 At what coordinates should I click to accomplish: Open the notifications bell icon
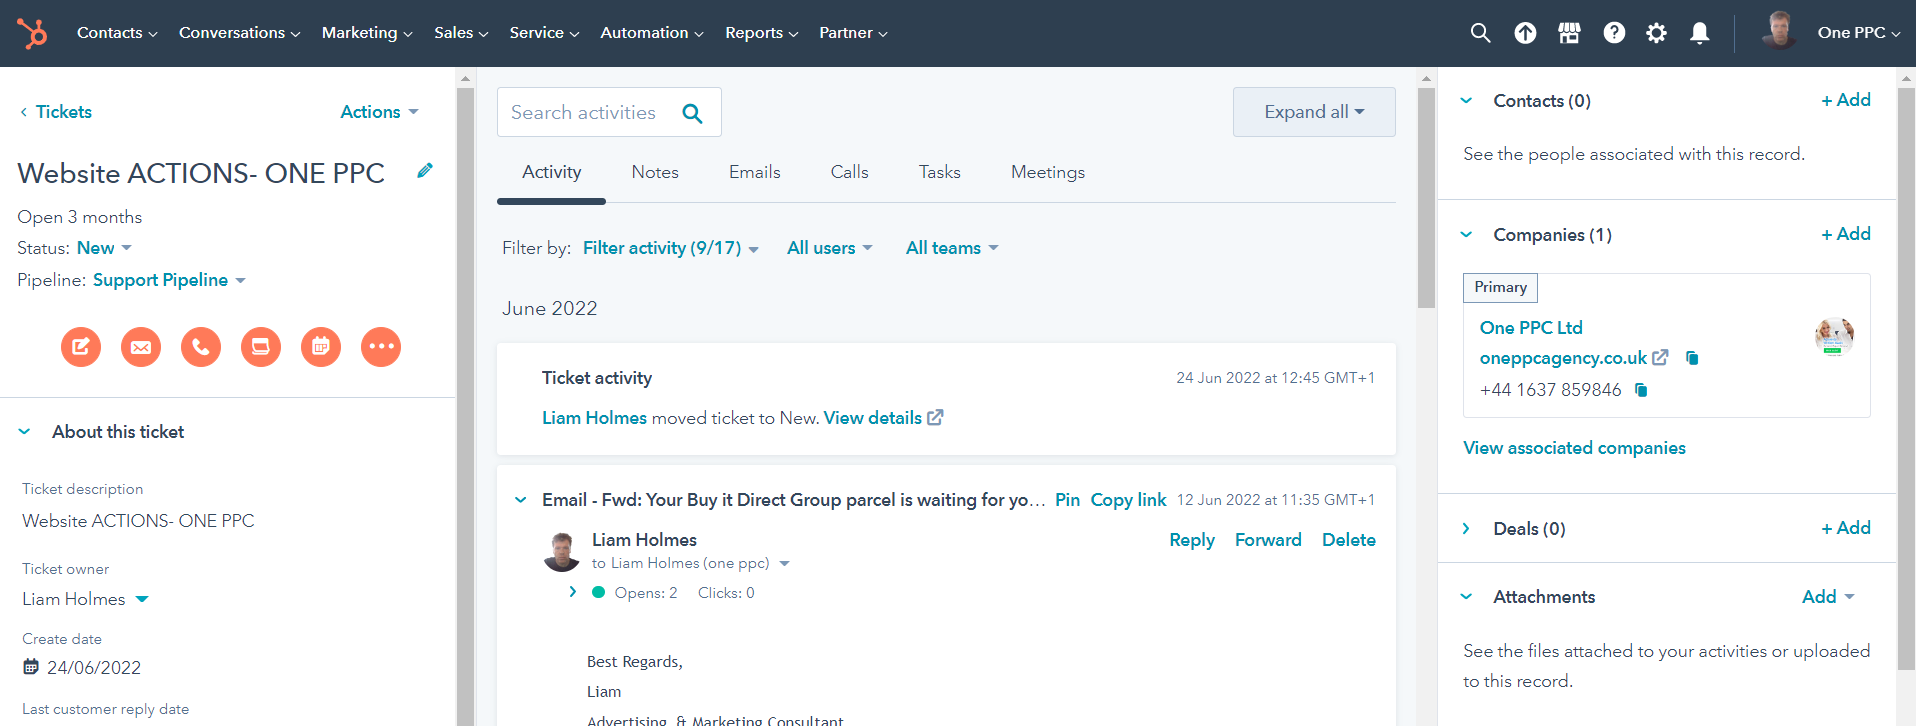pos(1699,33)
